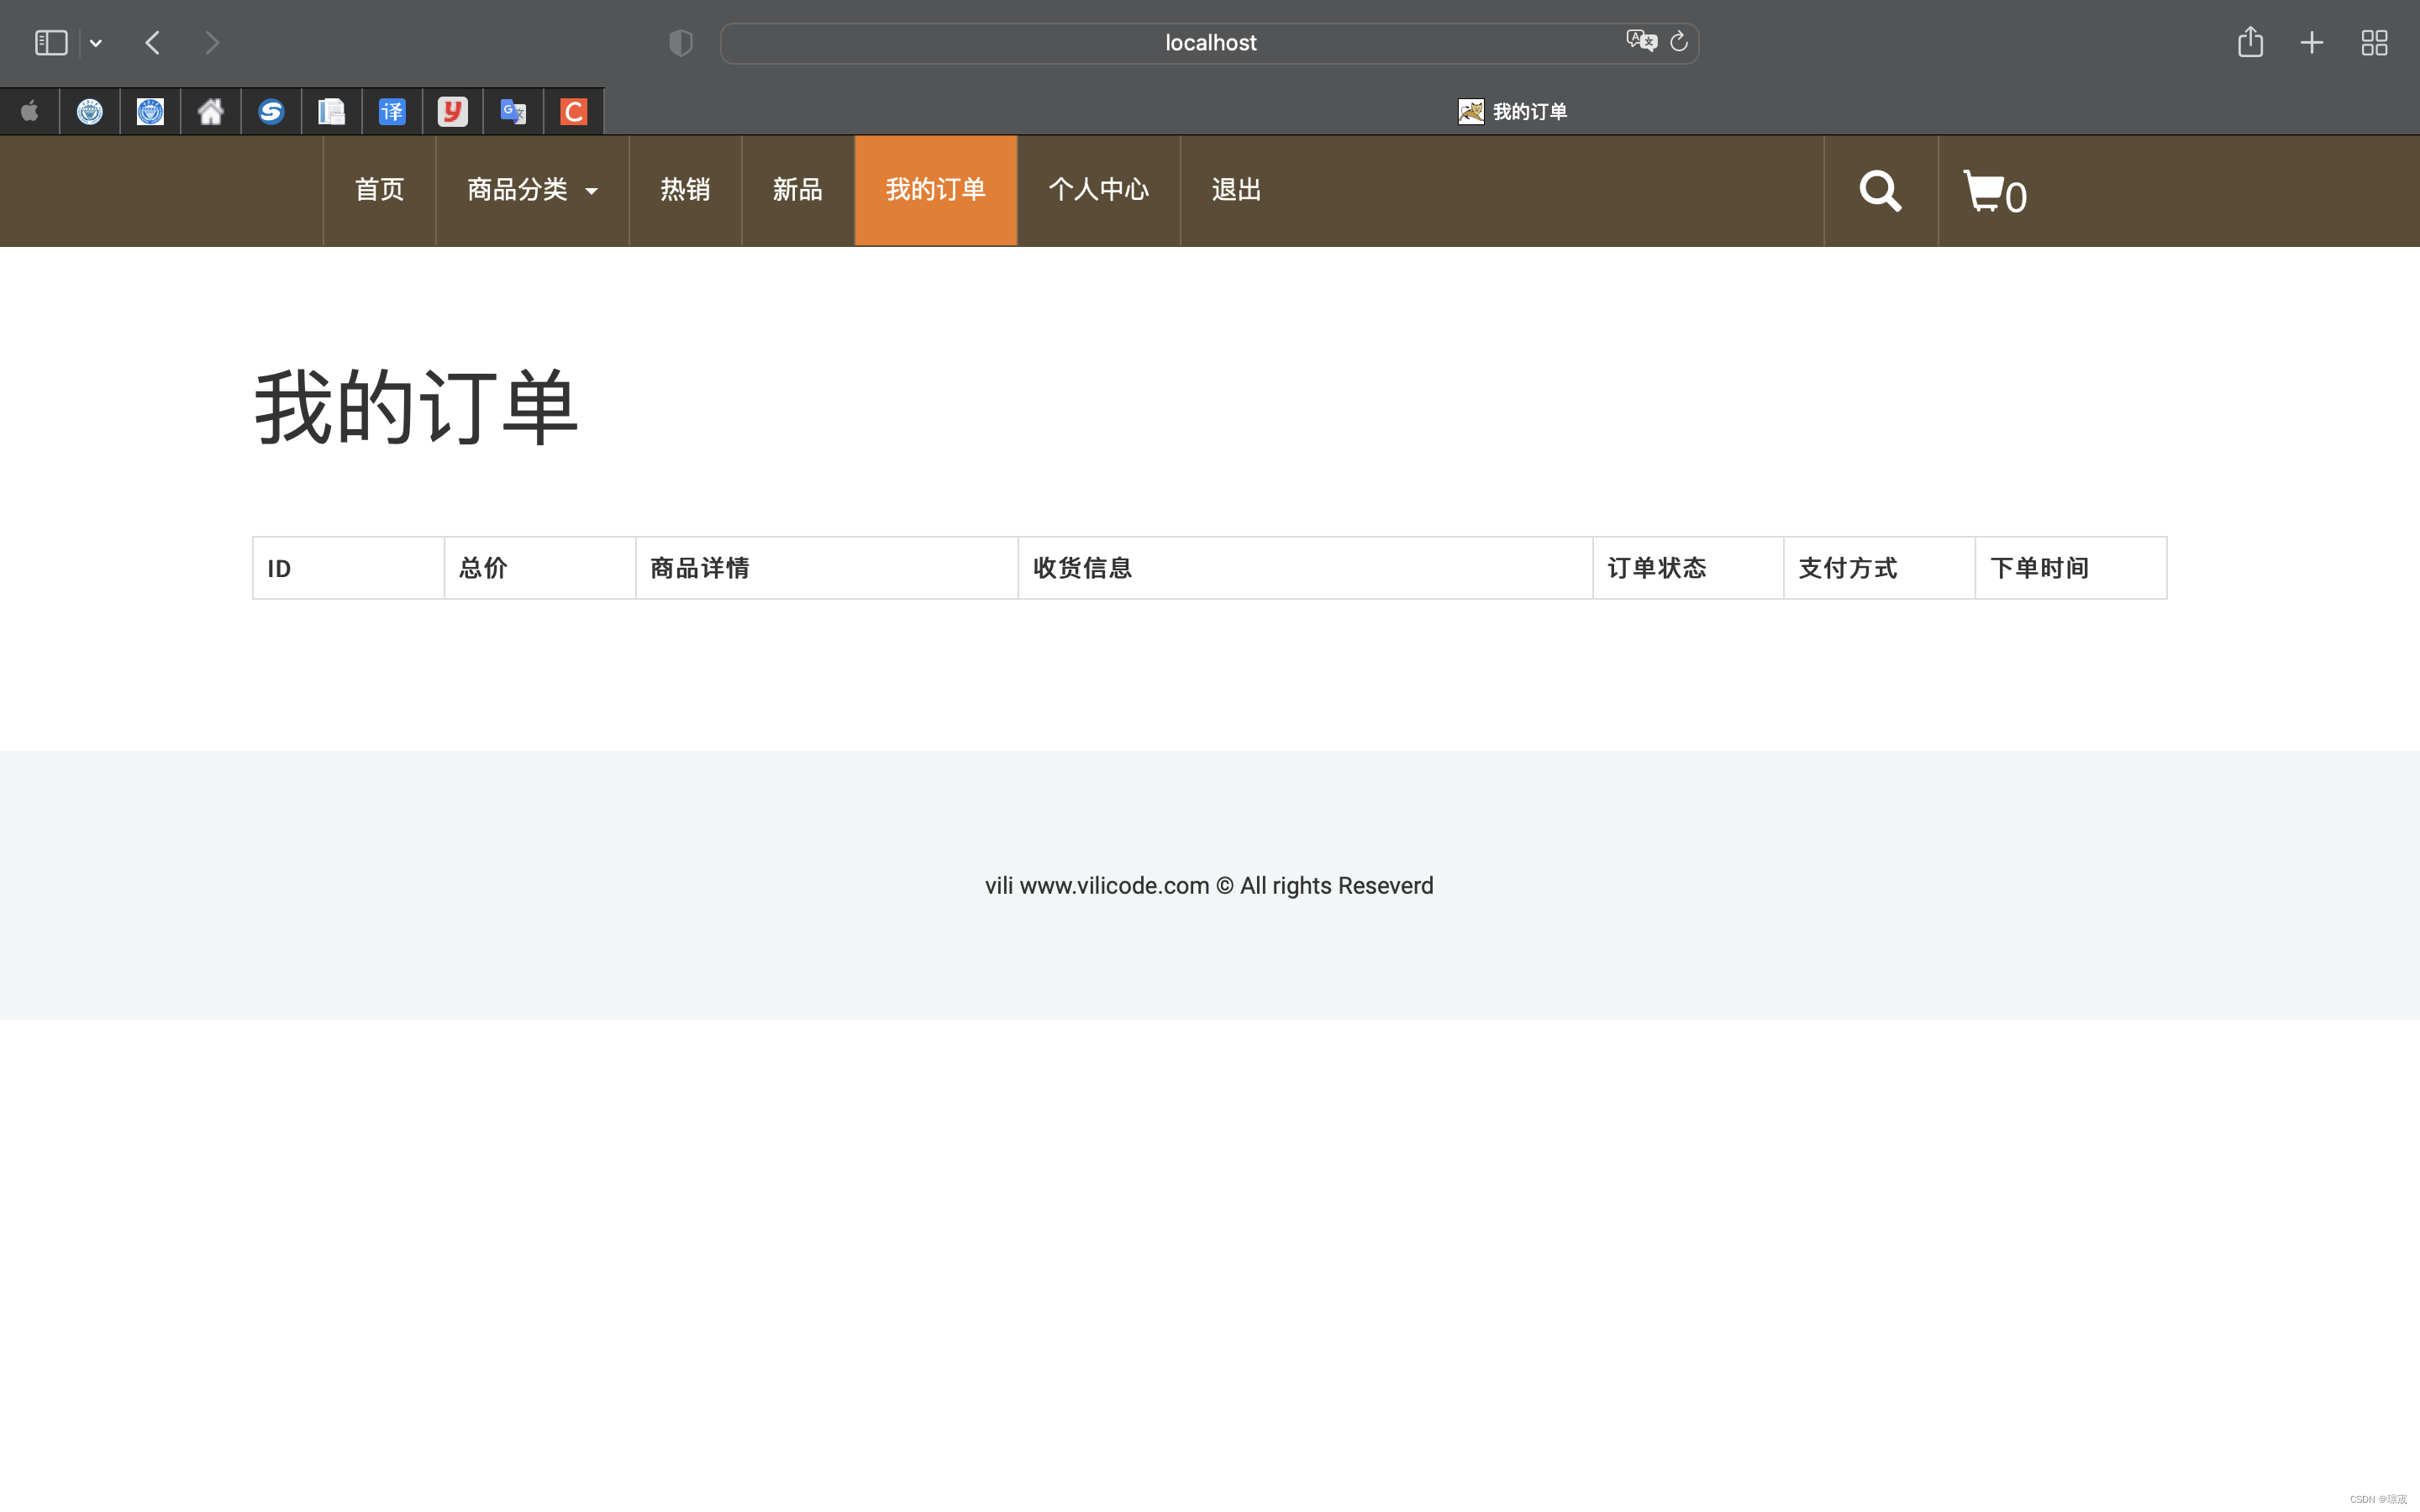The image size is (2420, 1512).
Task: Go to 首页 in navigation
Action: 379,190
